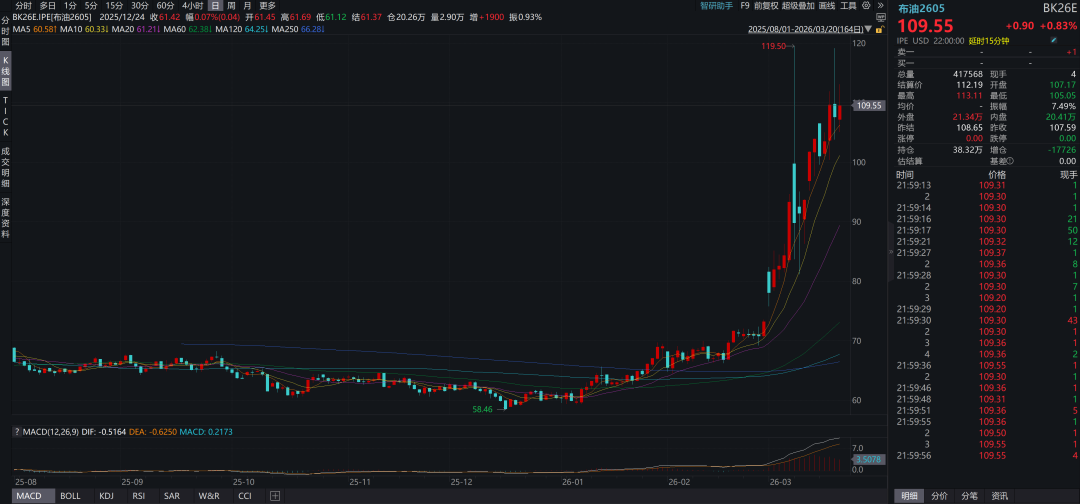Open the 工具 tools menu
The image size is (1080, 504).
tap(848, 5)
